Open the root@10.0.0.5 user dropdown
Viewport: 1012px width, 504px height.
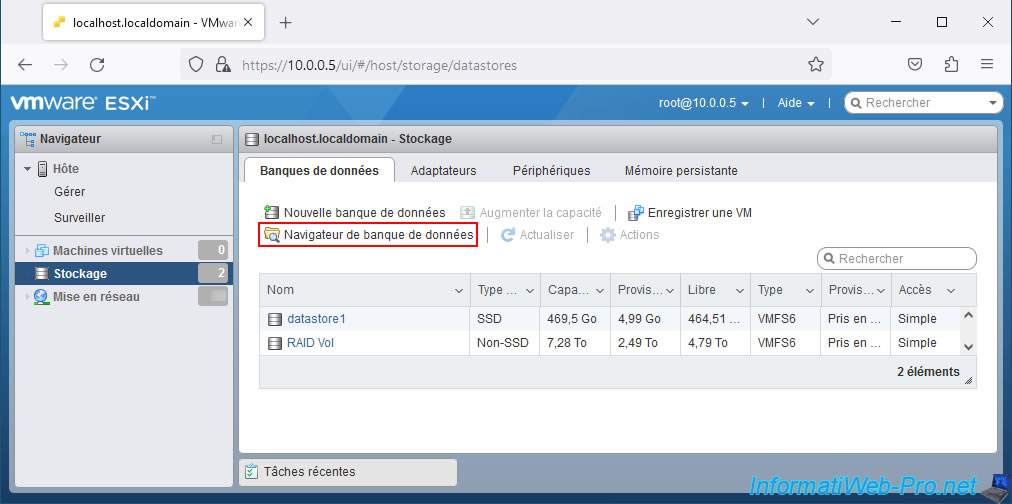point(704,103)
